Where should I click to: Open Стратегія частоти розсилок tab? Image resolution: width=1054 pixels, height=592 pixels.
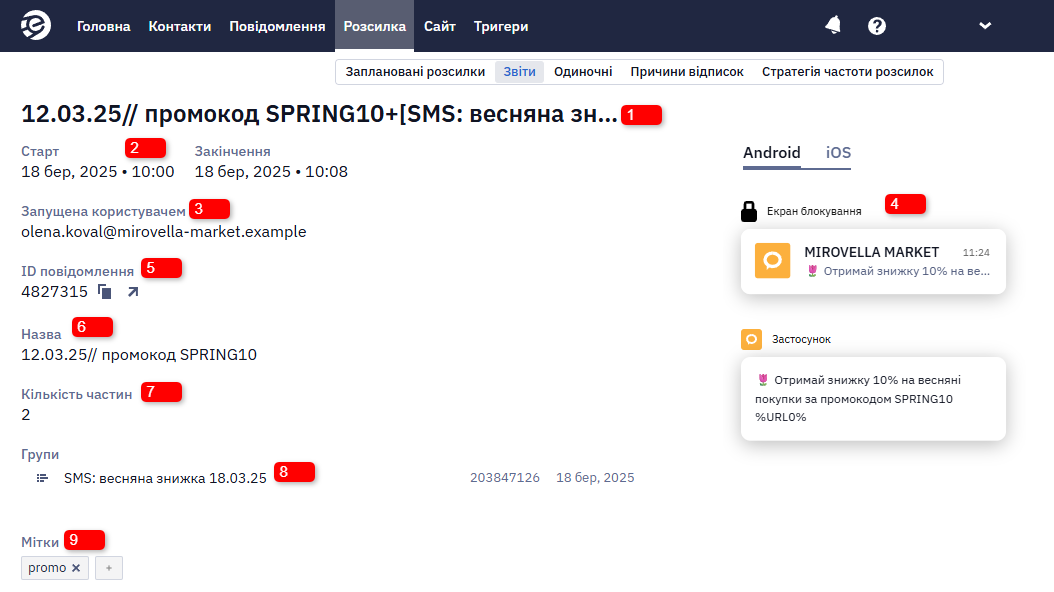point(848,72)
